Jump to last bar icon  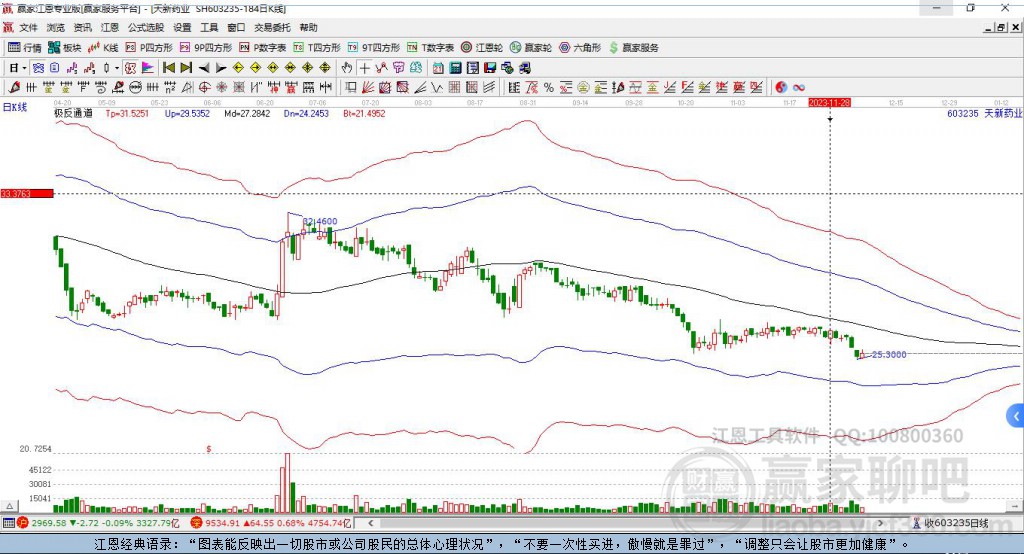tap(186, 68)
